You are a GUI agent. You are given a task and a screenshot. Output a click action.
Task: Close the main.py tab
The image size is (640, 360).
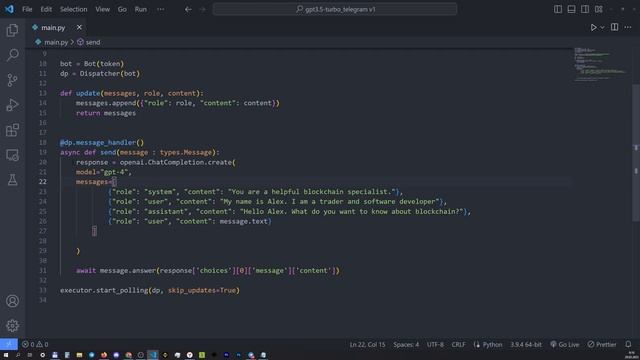pyautogui.click(x=79, y=27)
